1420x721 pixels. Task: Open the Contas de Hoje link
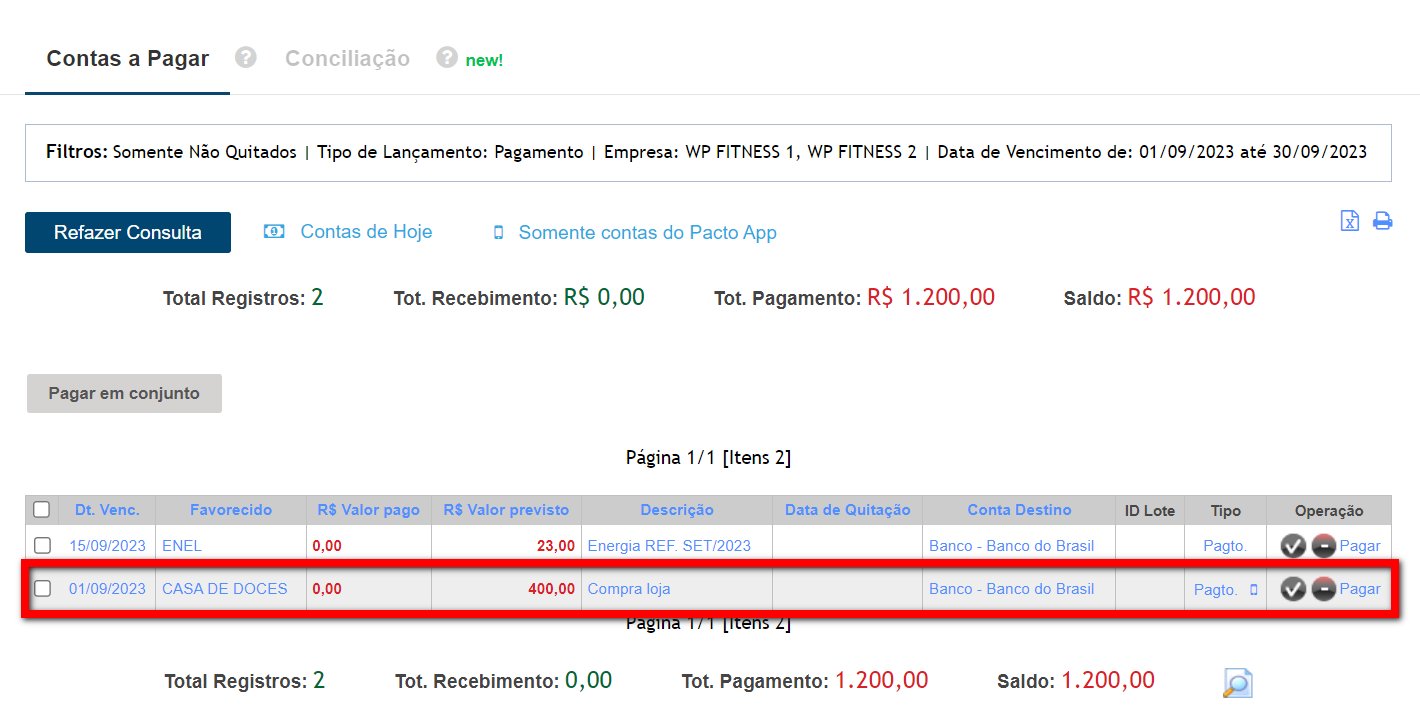[366, 232]
